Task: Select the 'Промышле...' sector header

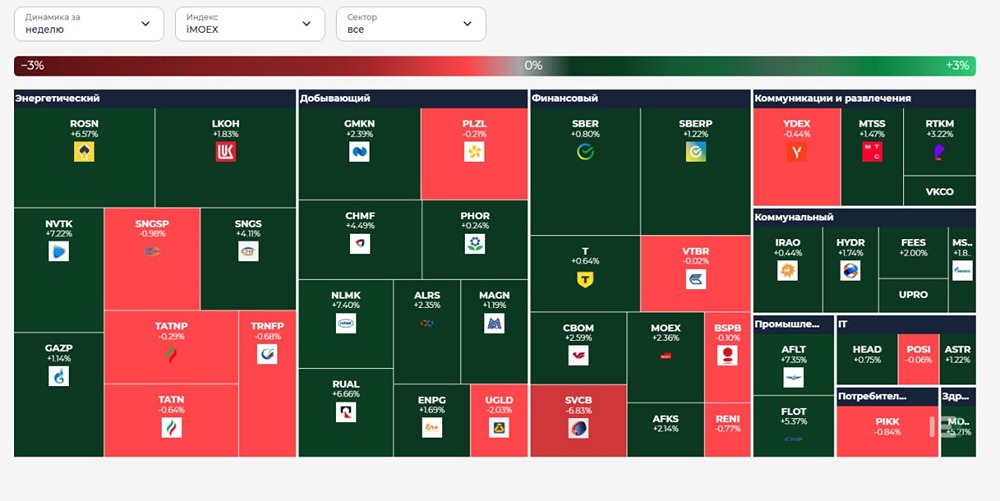Action: 793,324
